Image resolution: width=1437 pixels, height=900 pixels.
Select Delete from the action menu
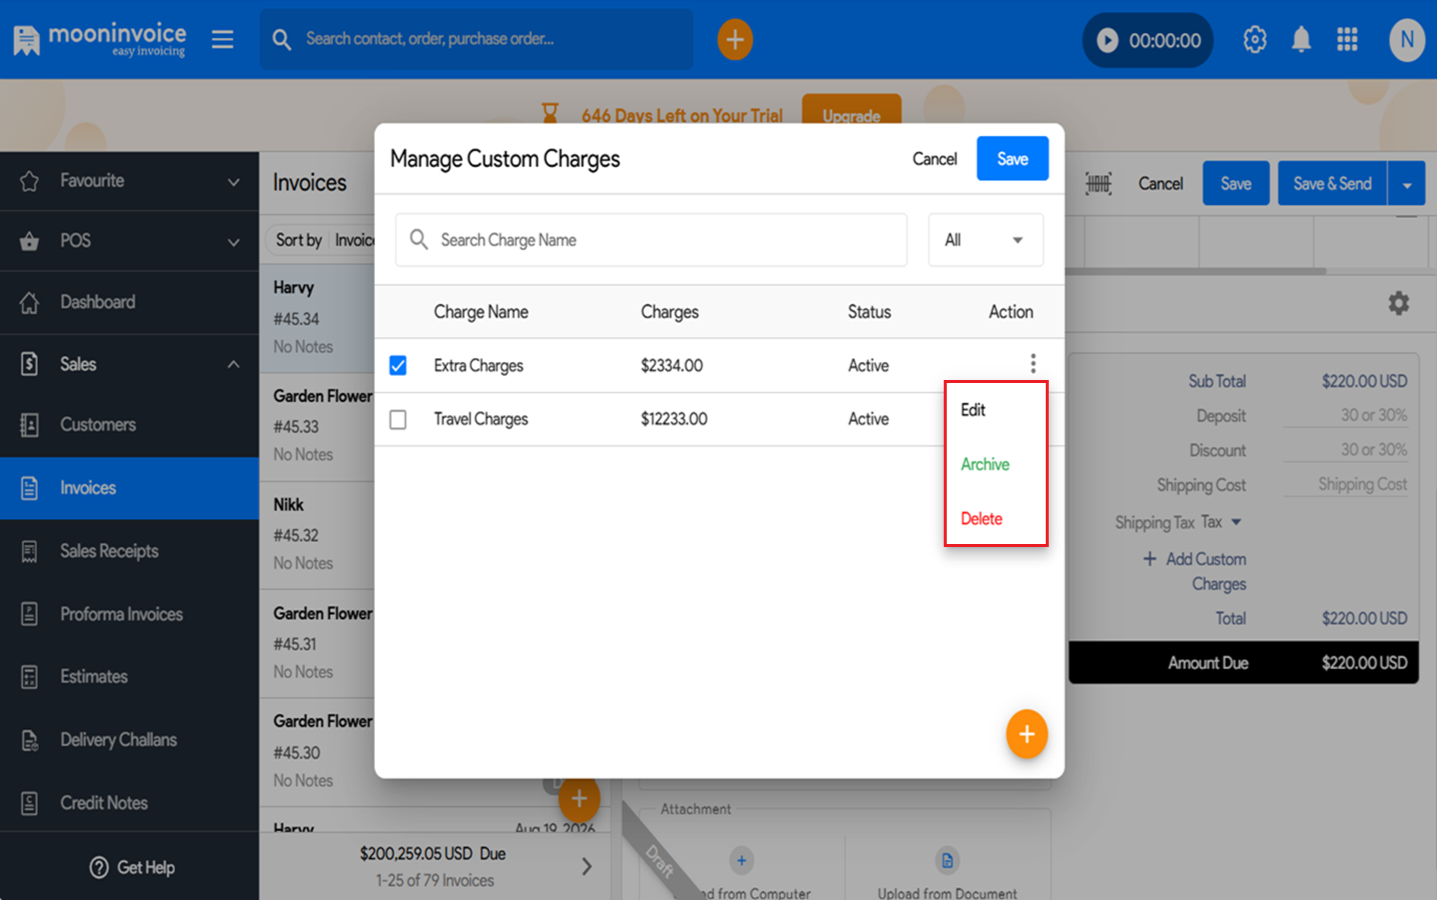pos(981,519)
